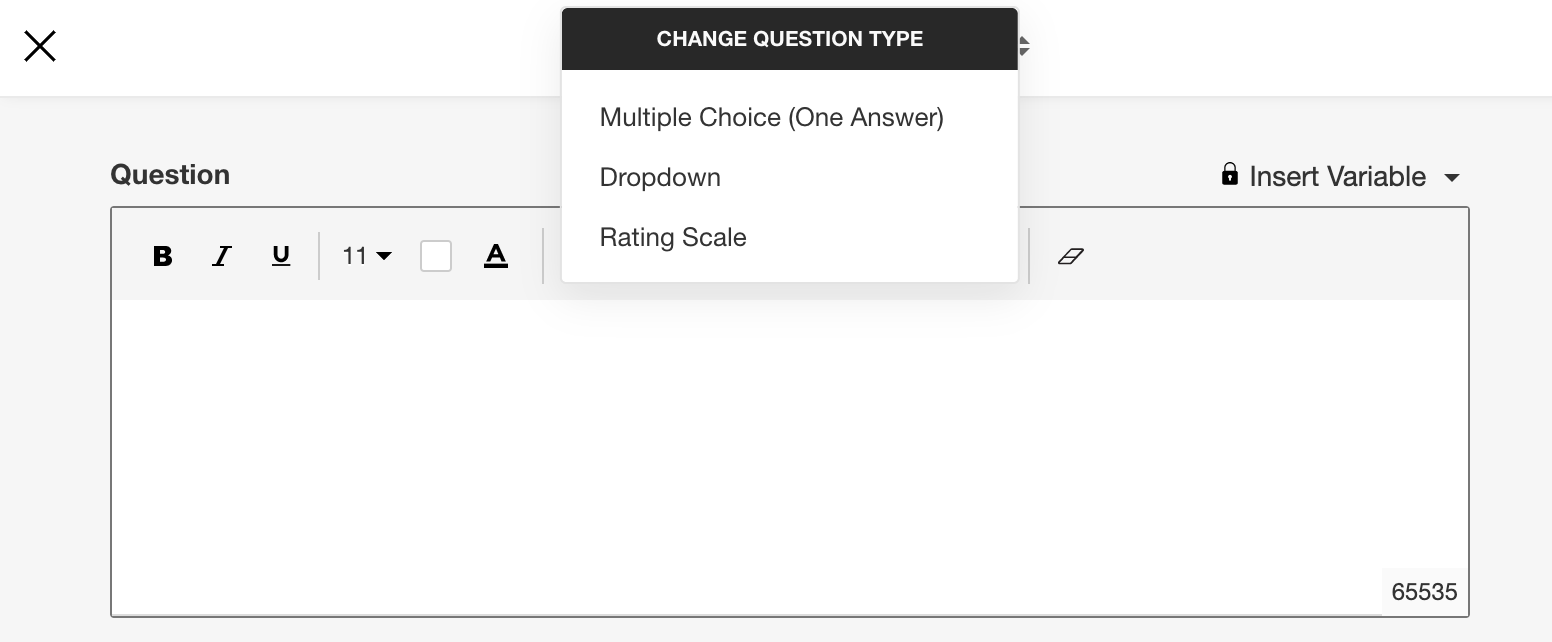The width and height of the screenshot is (1552, 642).
Task: Expand the Insert Variable dropdown arrow
Action: pyautogui.click(x=1452, y=178)
